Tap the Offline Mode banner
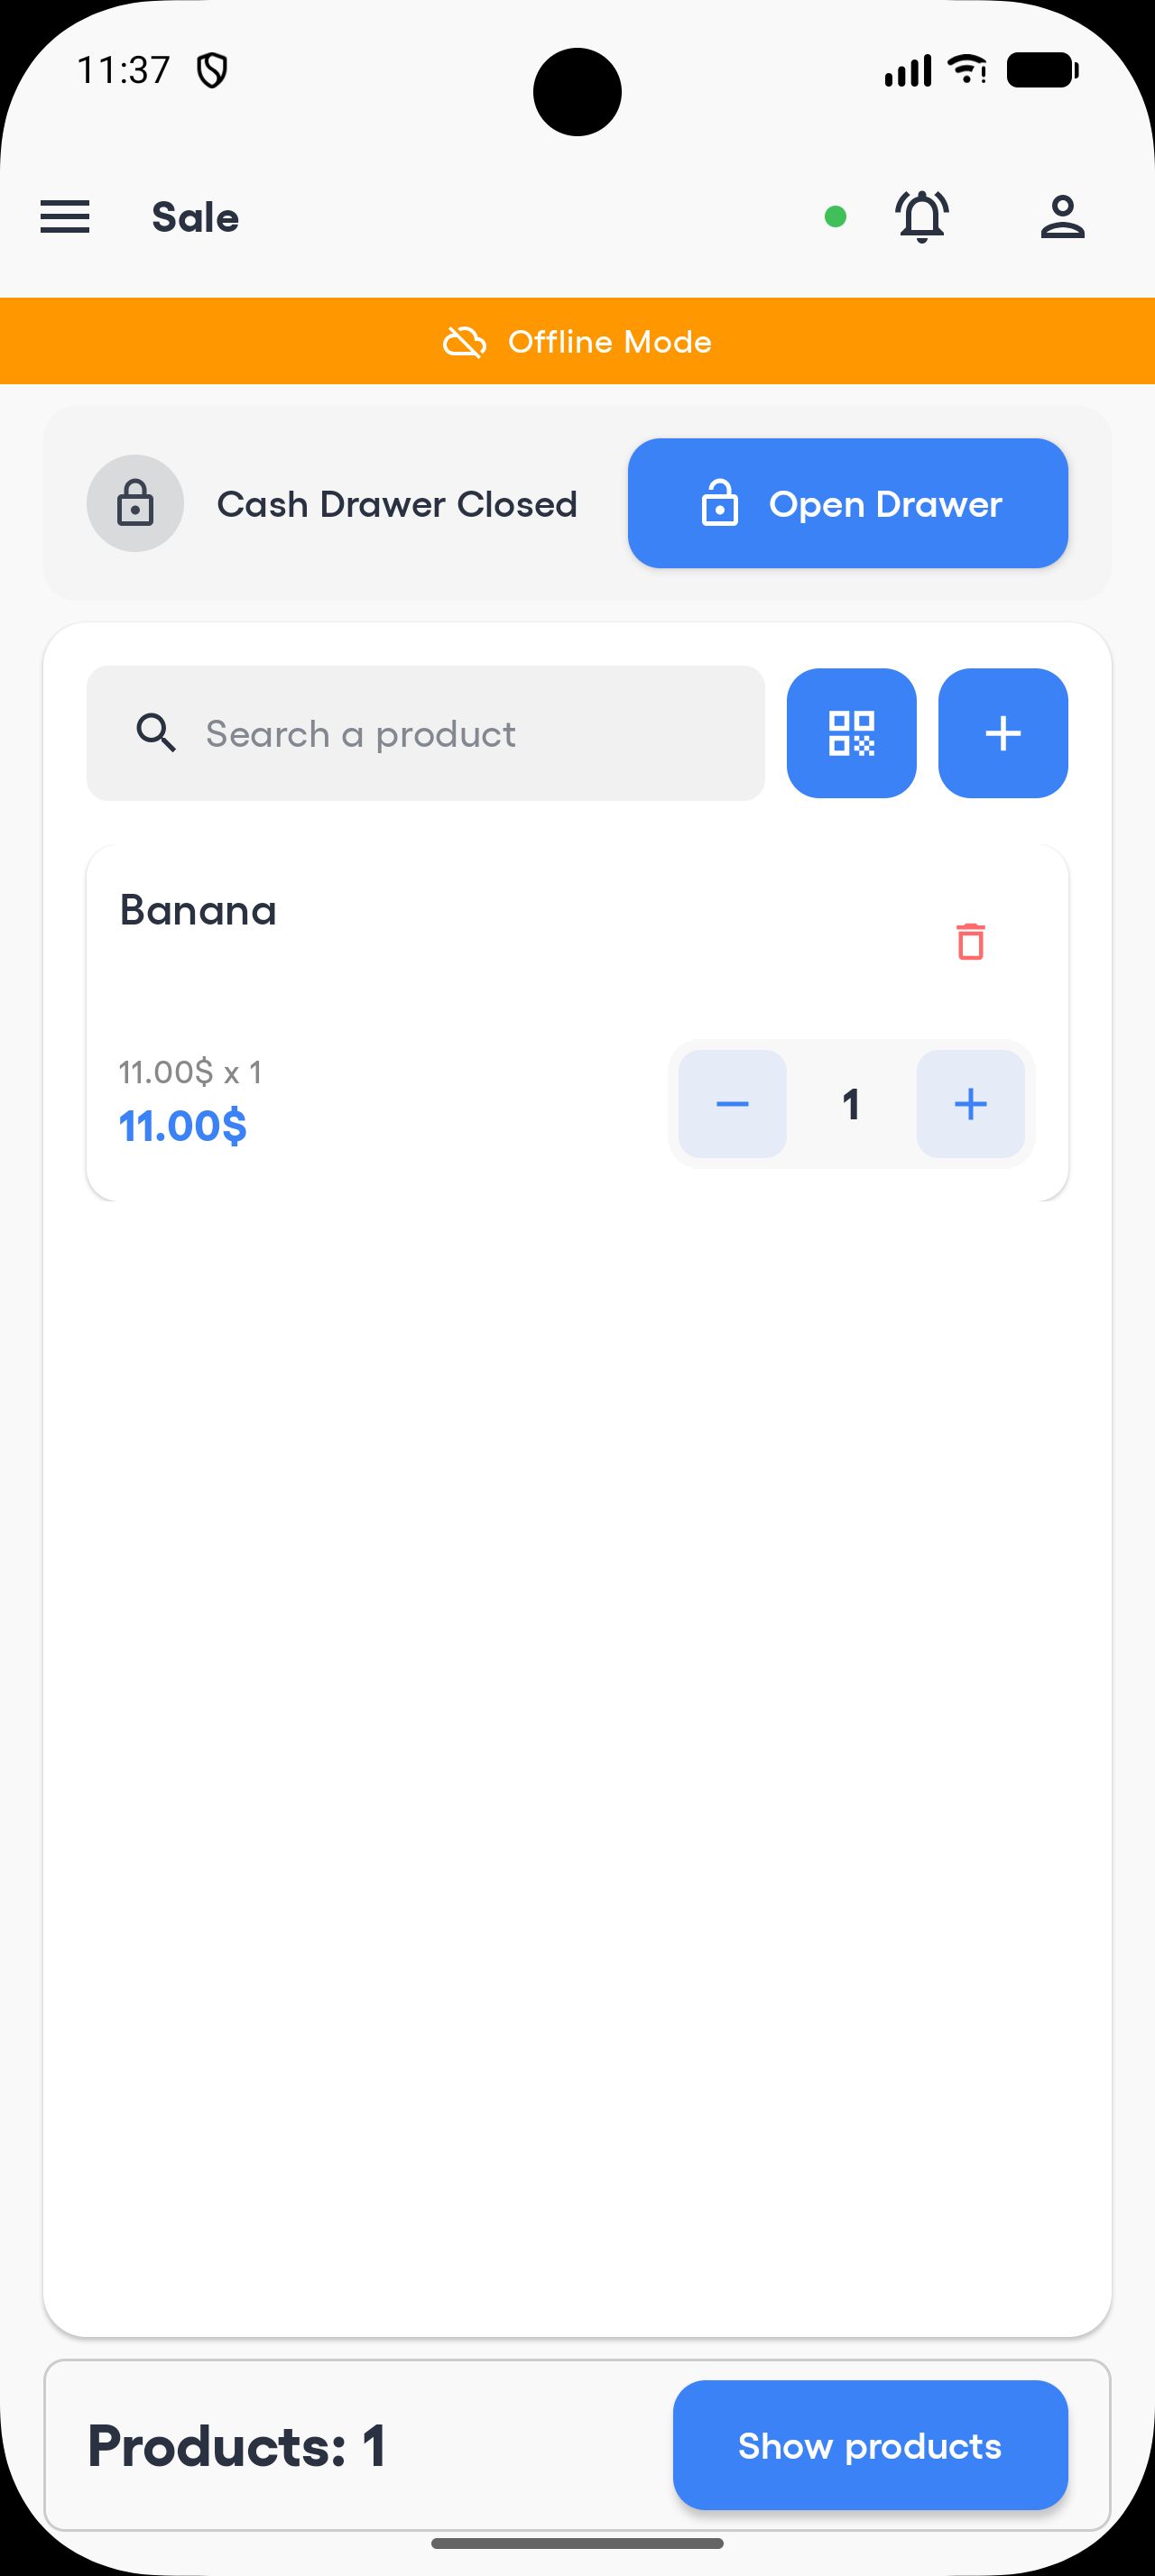The image size is (1155, 2576). 577,341
